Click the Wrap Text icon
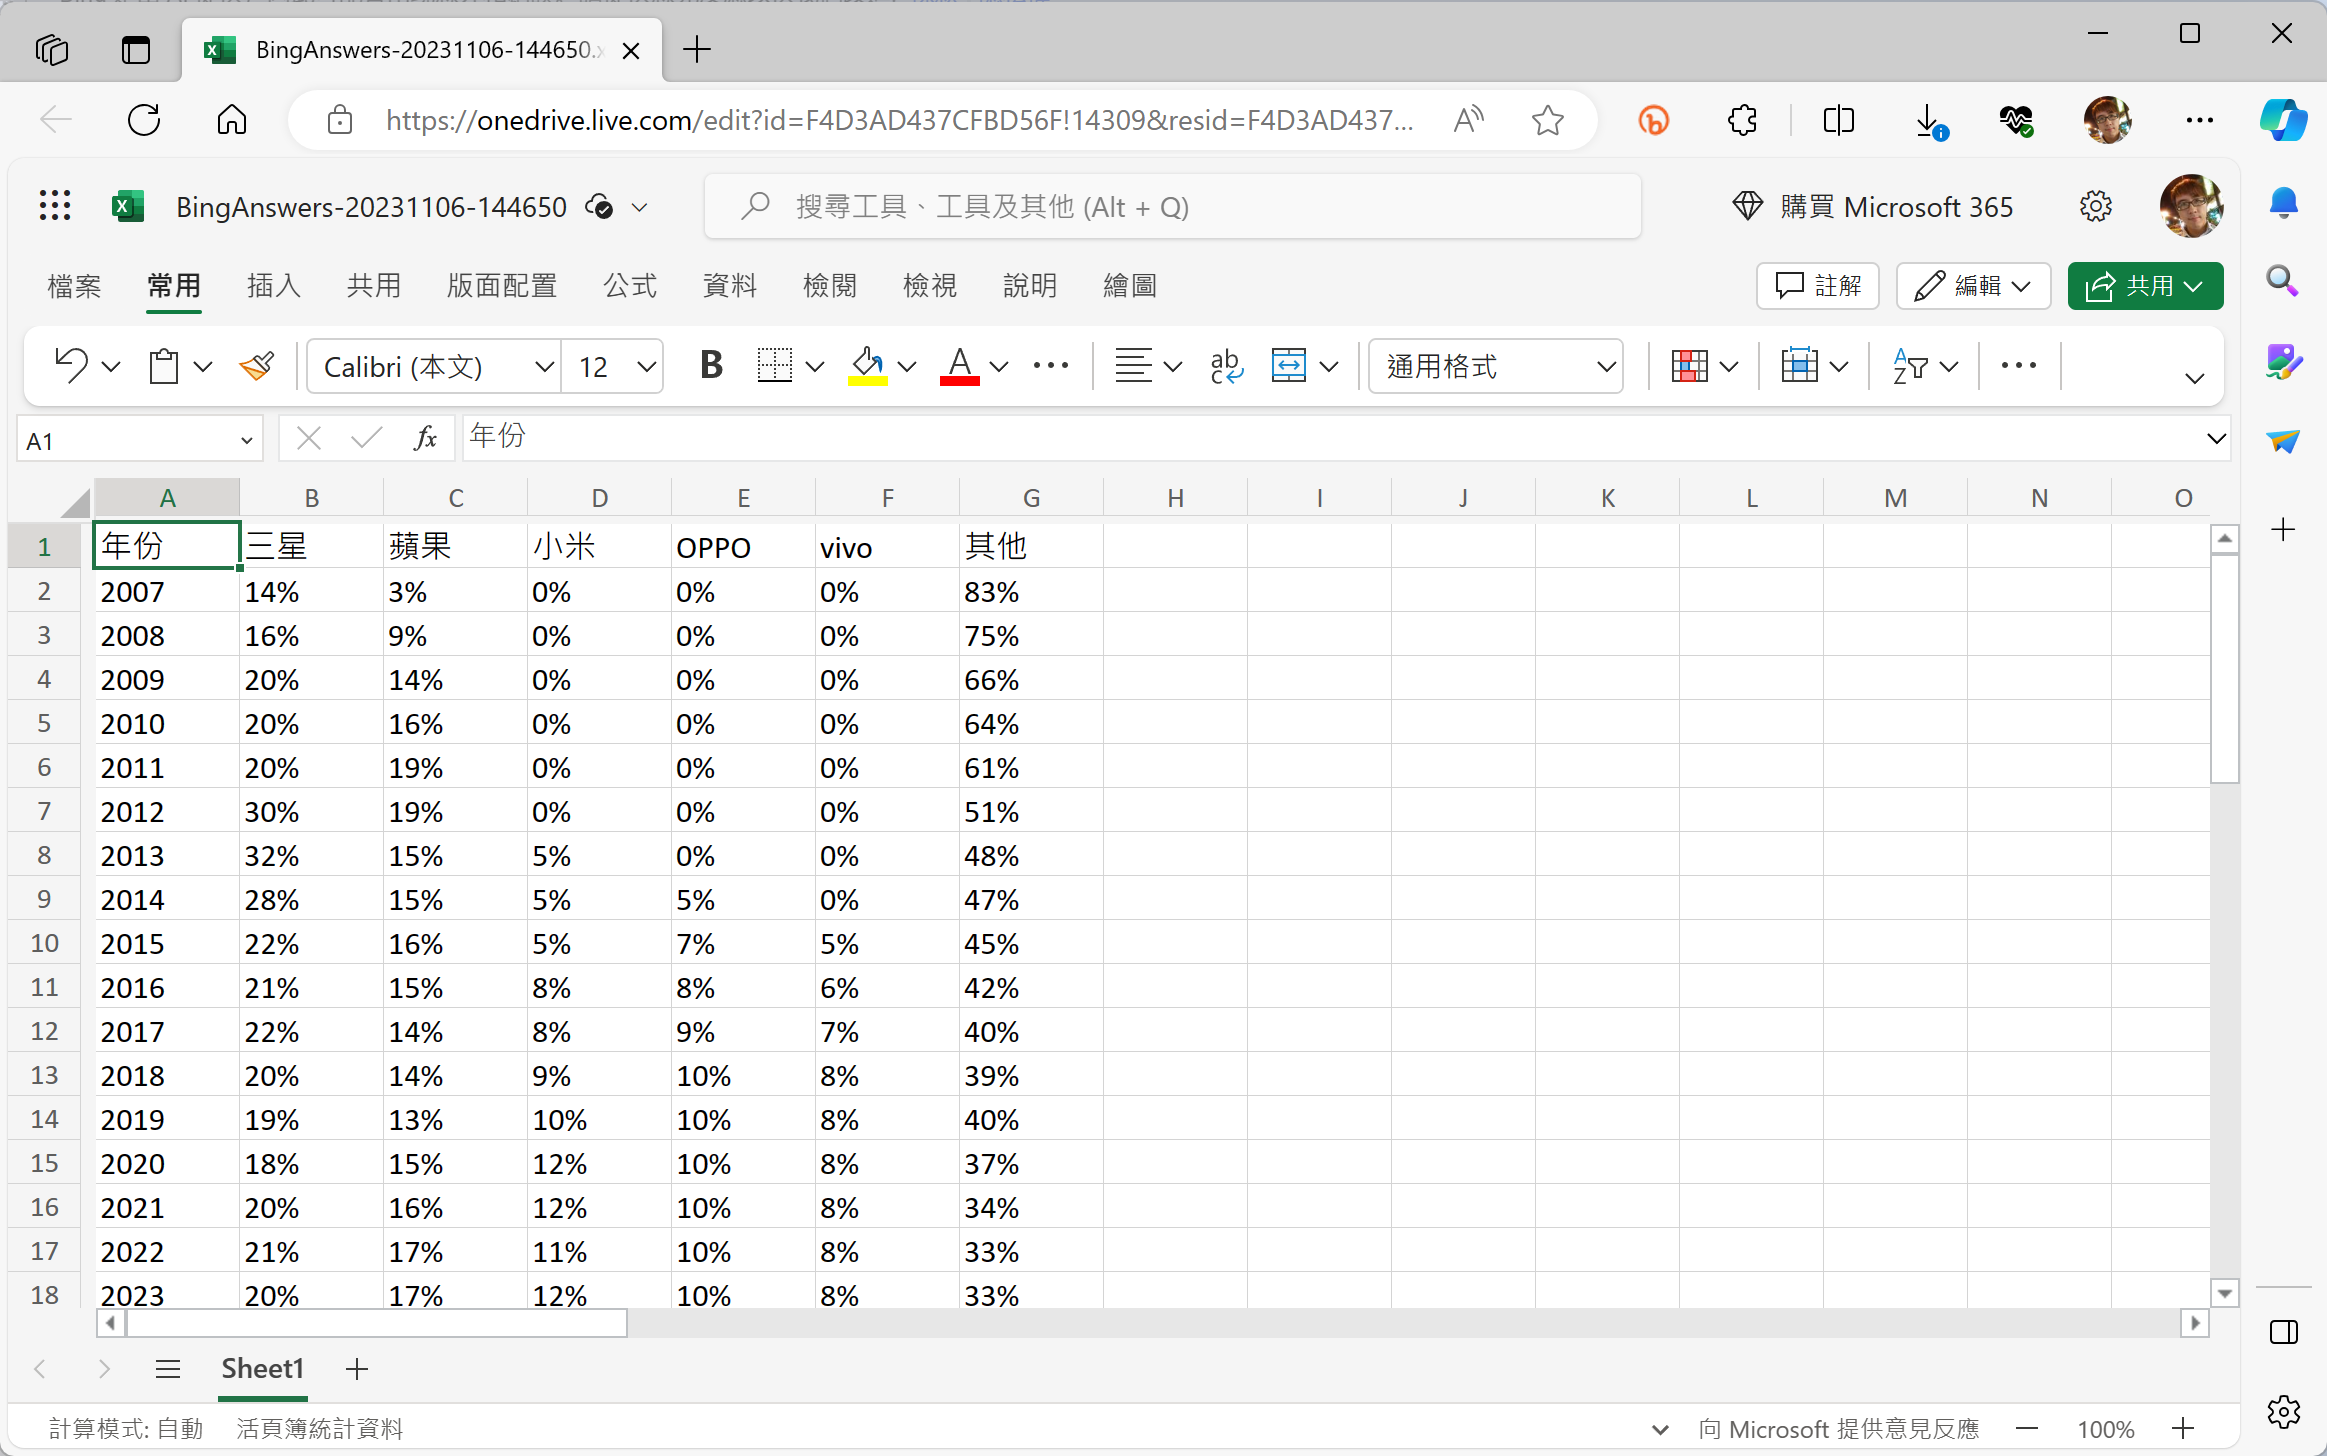Screen dimensions: 2327x1456 [x=1226, y=366]
